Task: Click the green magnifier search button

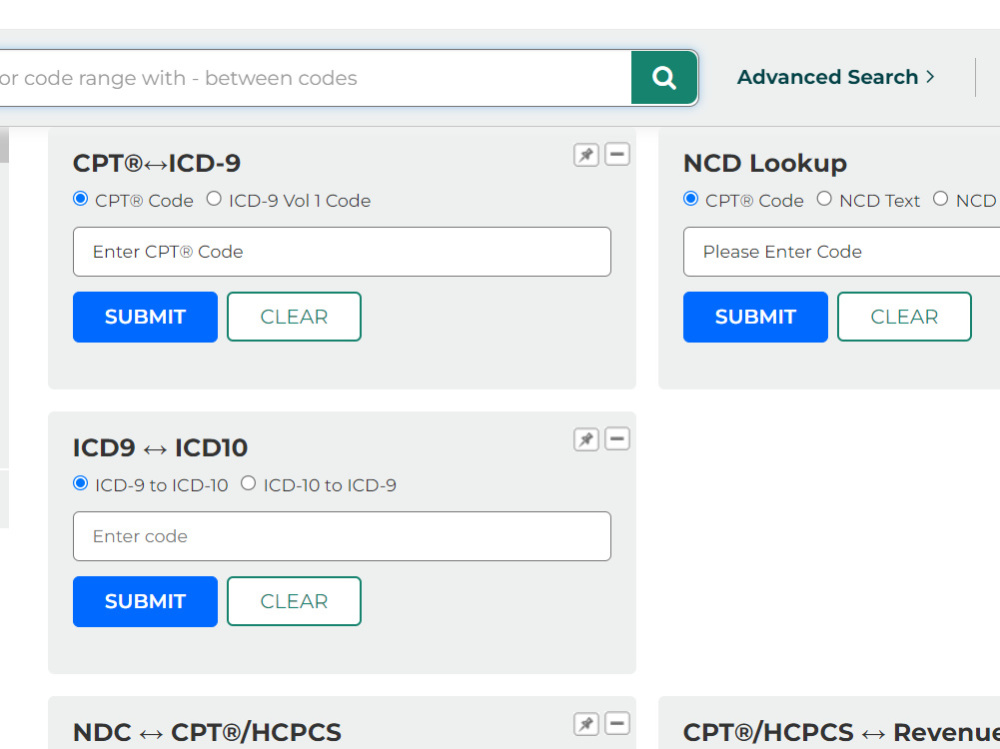Action: (x=664, y=78)
